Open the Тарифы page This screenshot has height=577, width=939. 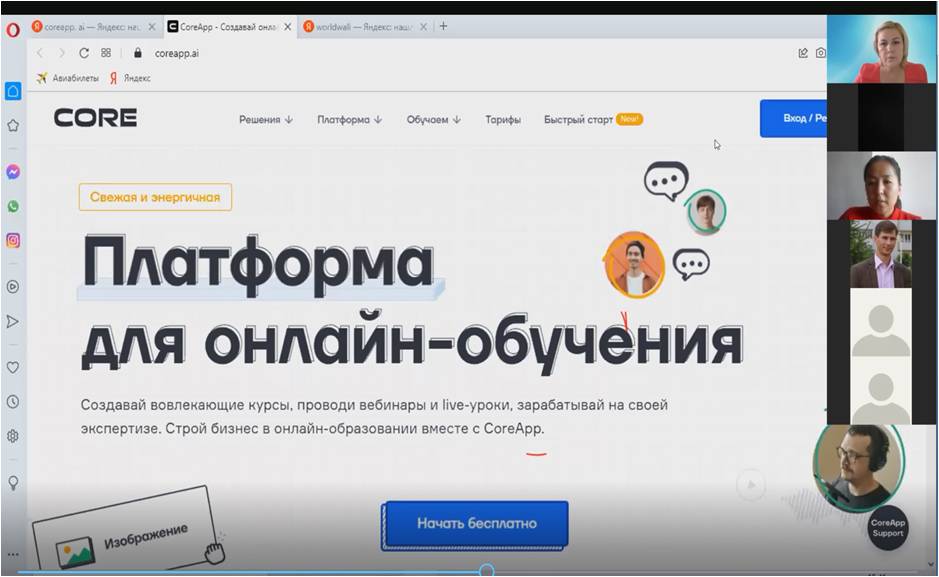(x=503, y=120)
